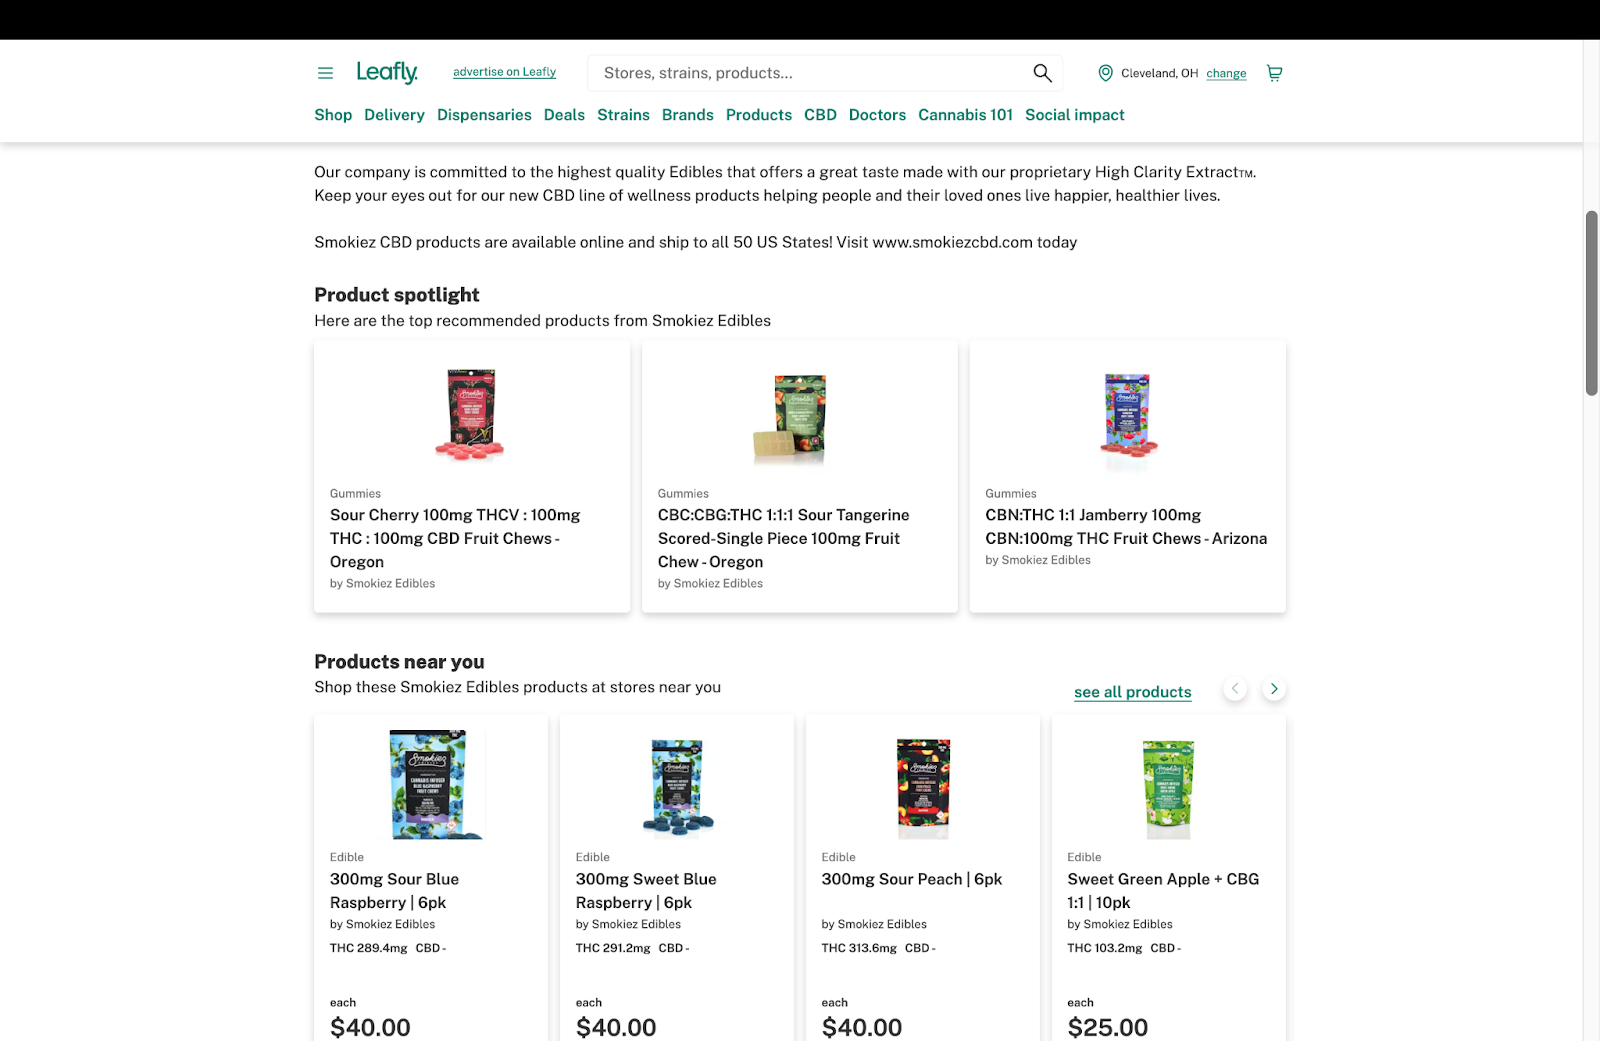Change the Cleveland, OH location

point(1226,73)
